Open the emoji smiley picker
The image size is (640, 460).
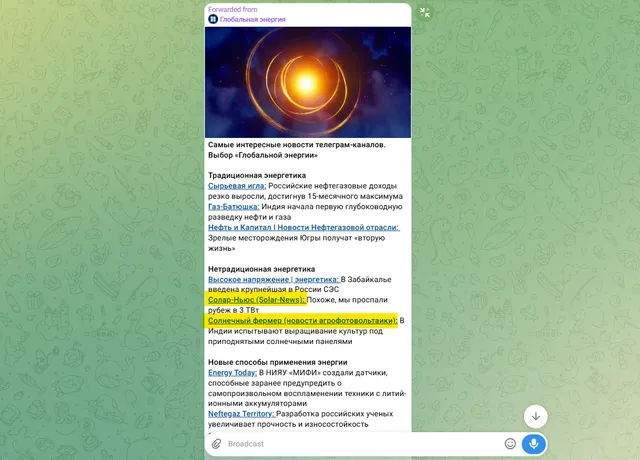(x=510, y=444)
